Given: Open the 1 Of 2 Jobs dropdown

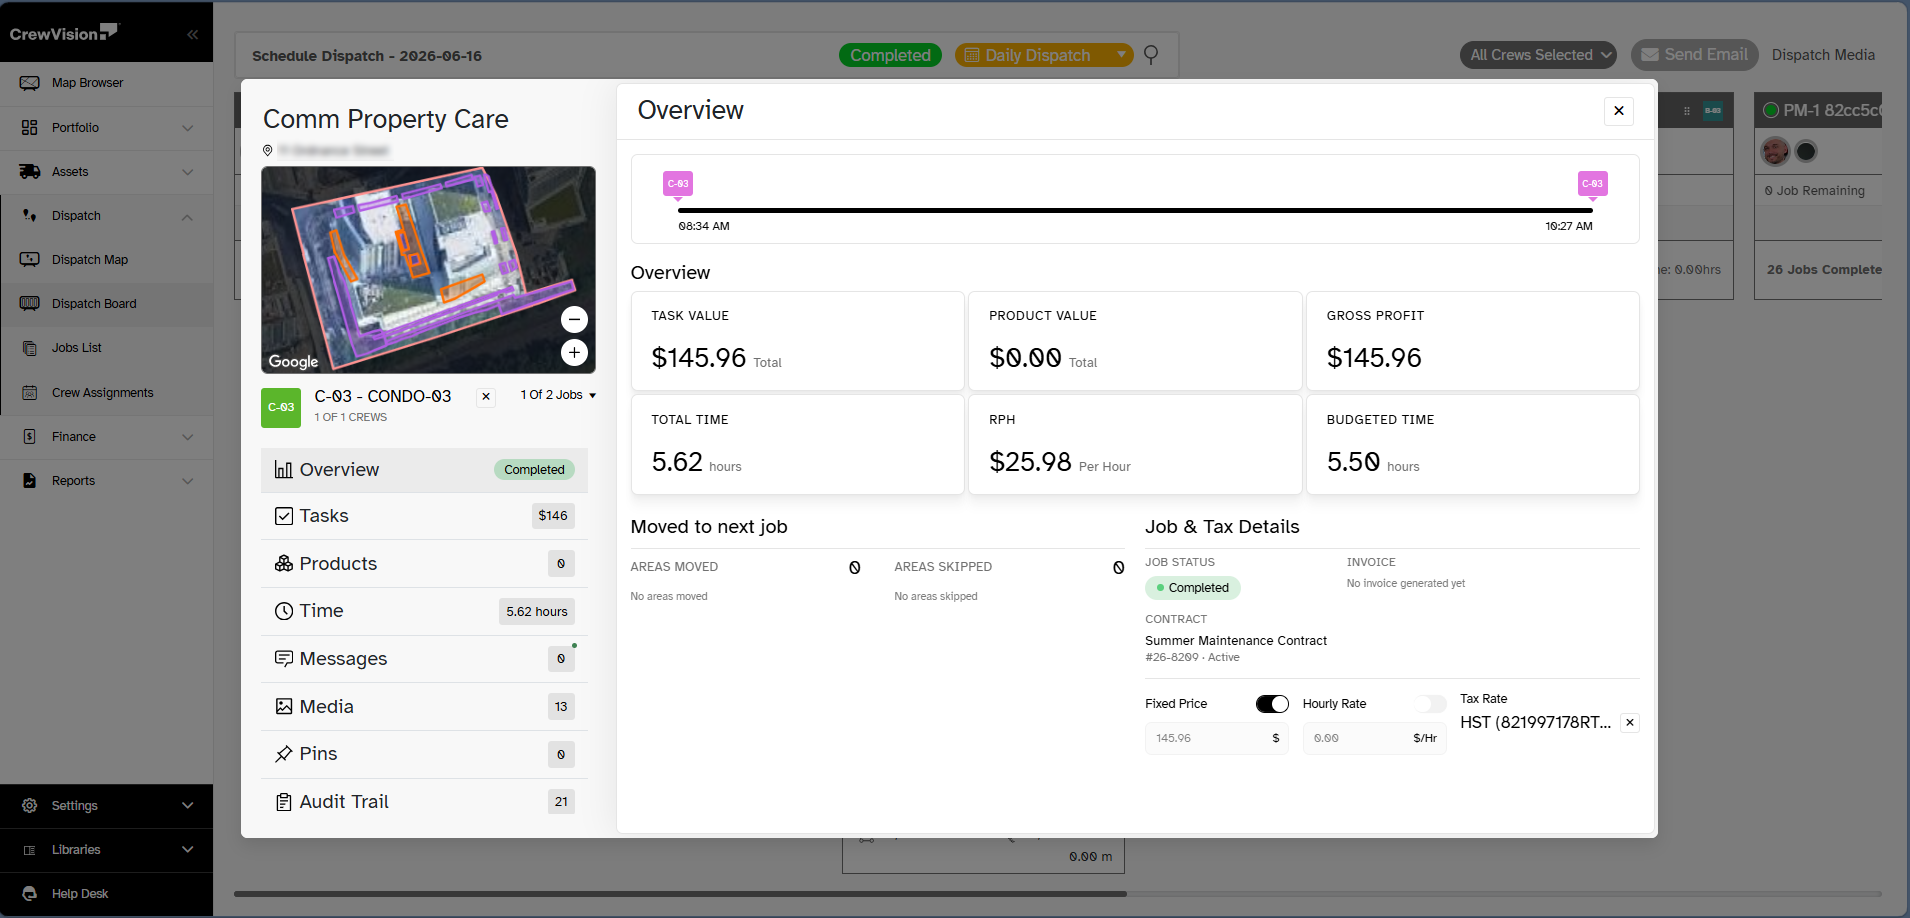Looking at the screenshot, I should tap(558, 395).
